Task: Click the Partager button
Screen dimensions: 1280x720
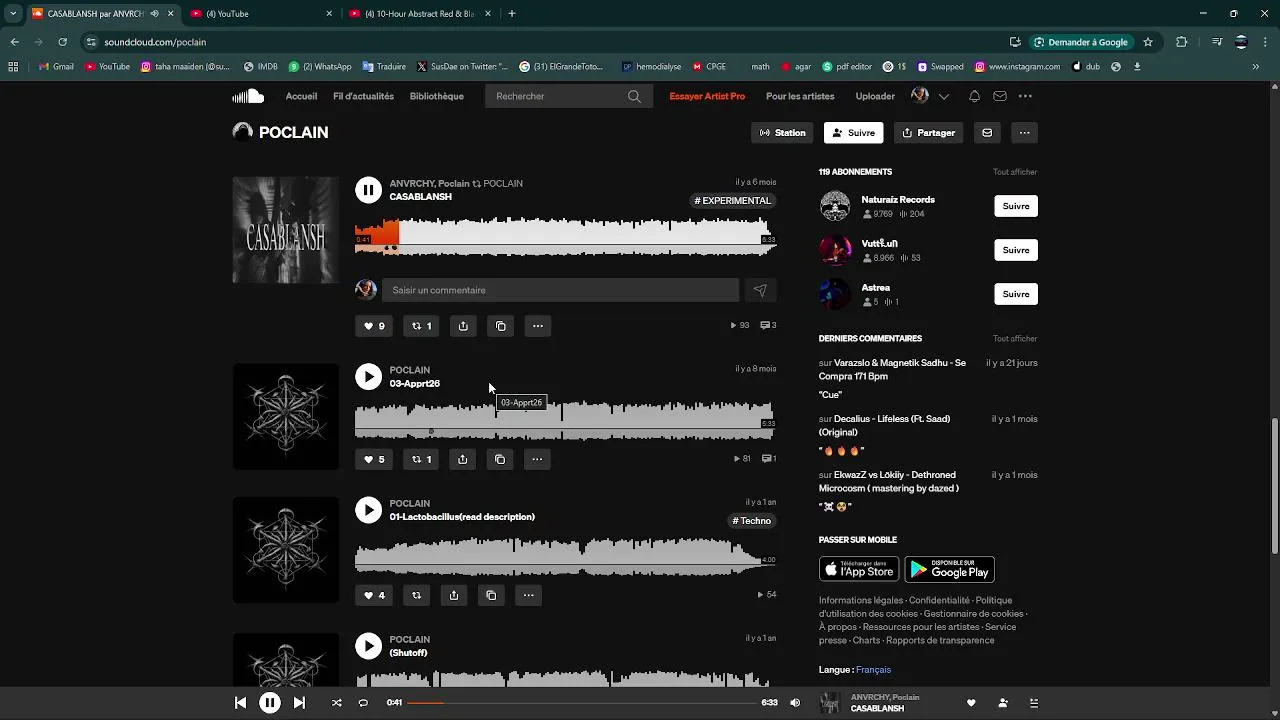Action: 928,133
